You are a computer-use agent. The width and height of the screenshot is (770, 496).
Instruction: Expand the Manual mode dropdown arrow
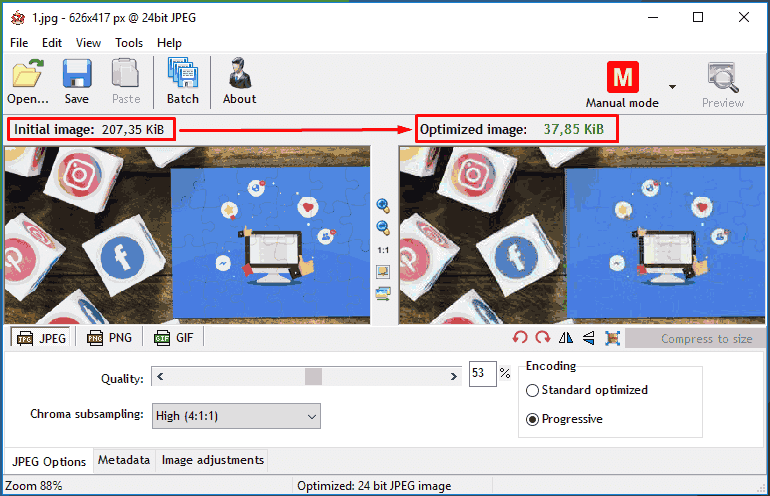(672, 87)
